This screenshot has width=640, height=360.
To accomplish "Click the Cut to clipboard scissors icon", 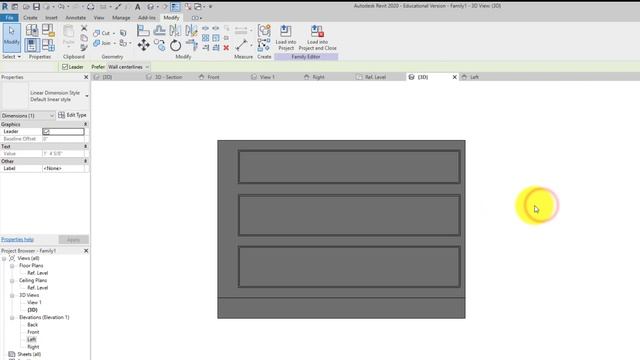I will (x=84, y=28).
